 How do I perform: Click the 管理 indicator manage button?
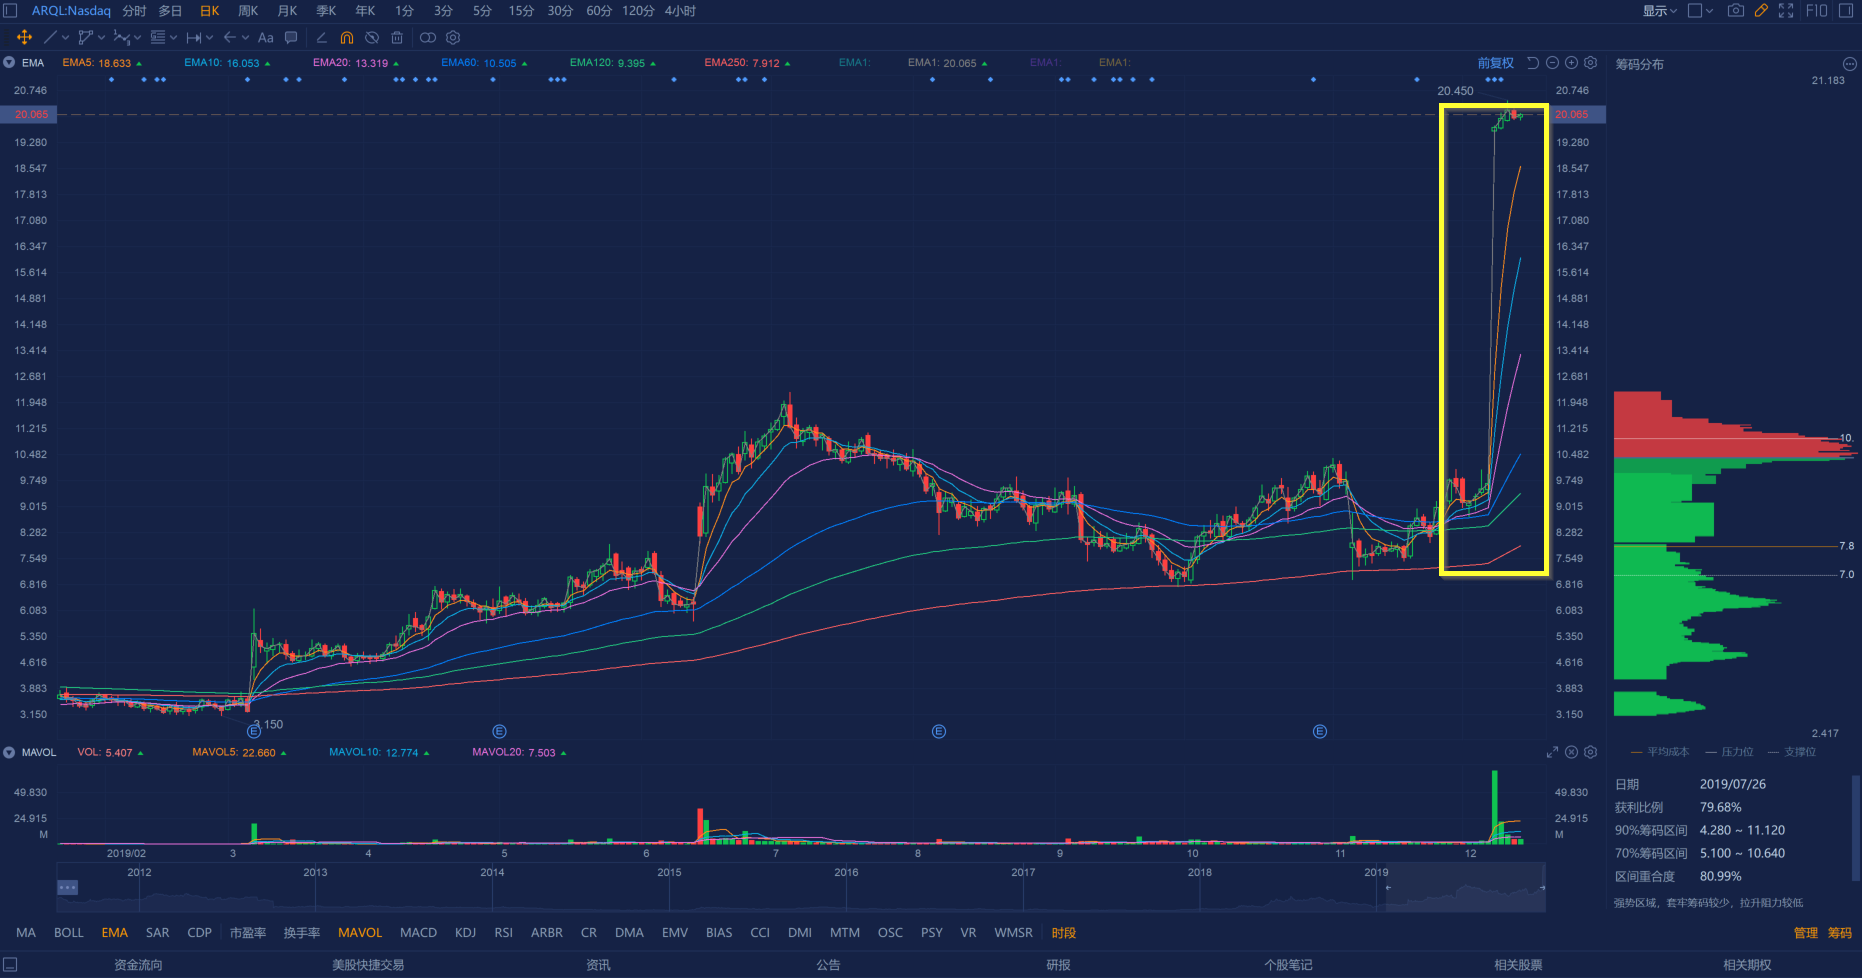1806,932
